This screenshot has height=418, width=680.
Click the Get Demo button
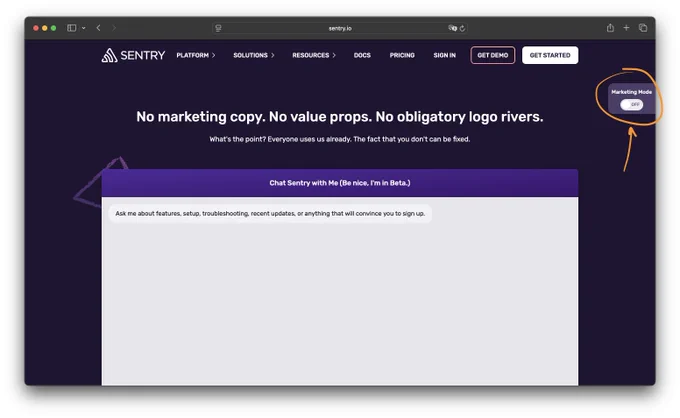[x=493, y=56]
